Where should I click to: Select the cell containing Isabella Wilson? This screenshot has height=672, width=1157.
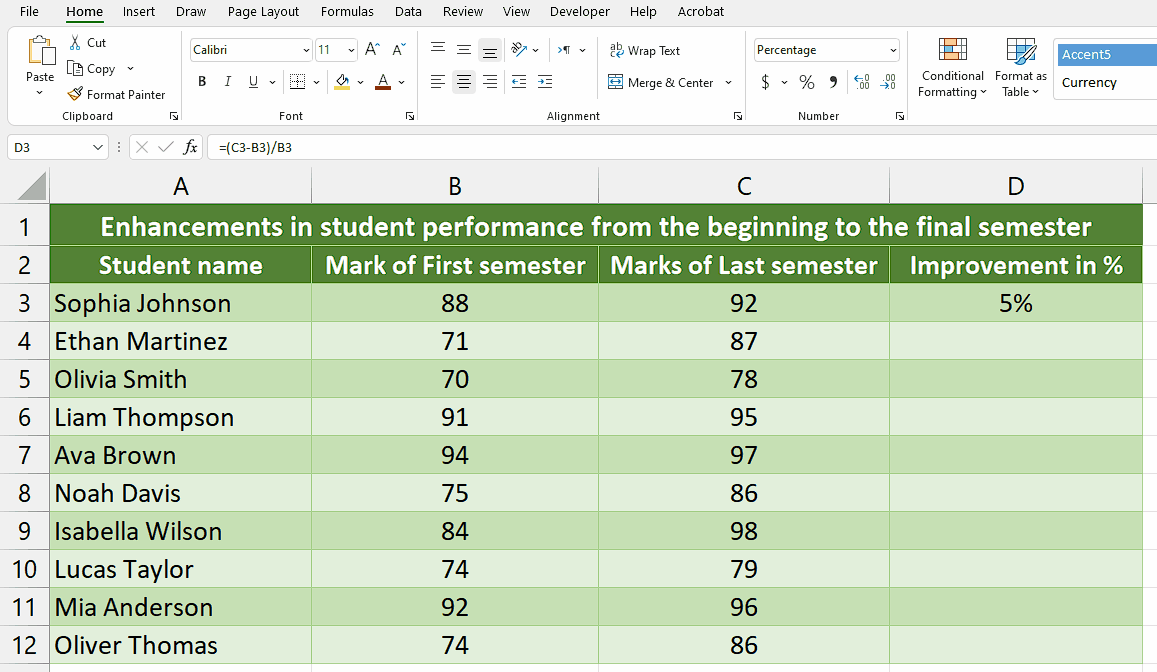180,531
